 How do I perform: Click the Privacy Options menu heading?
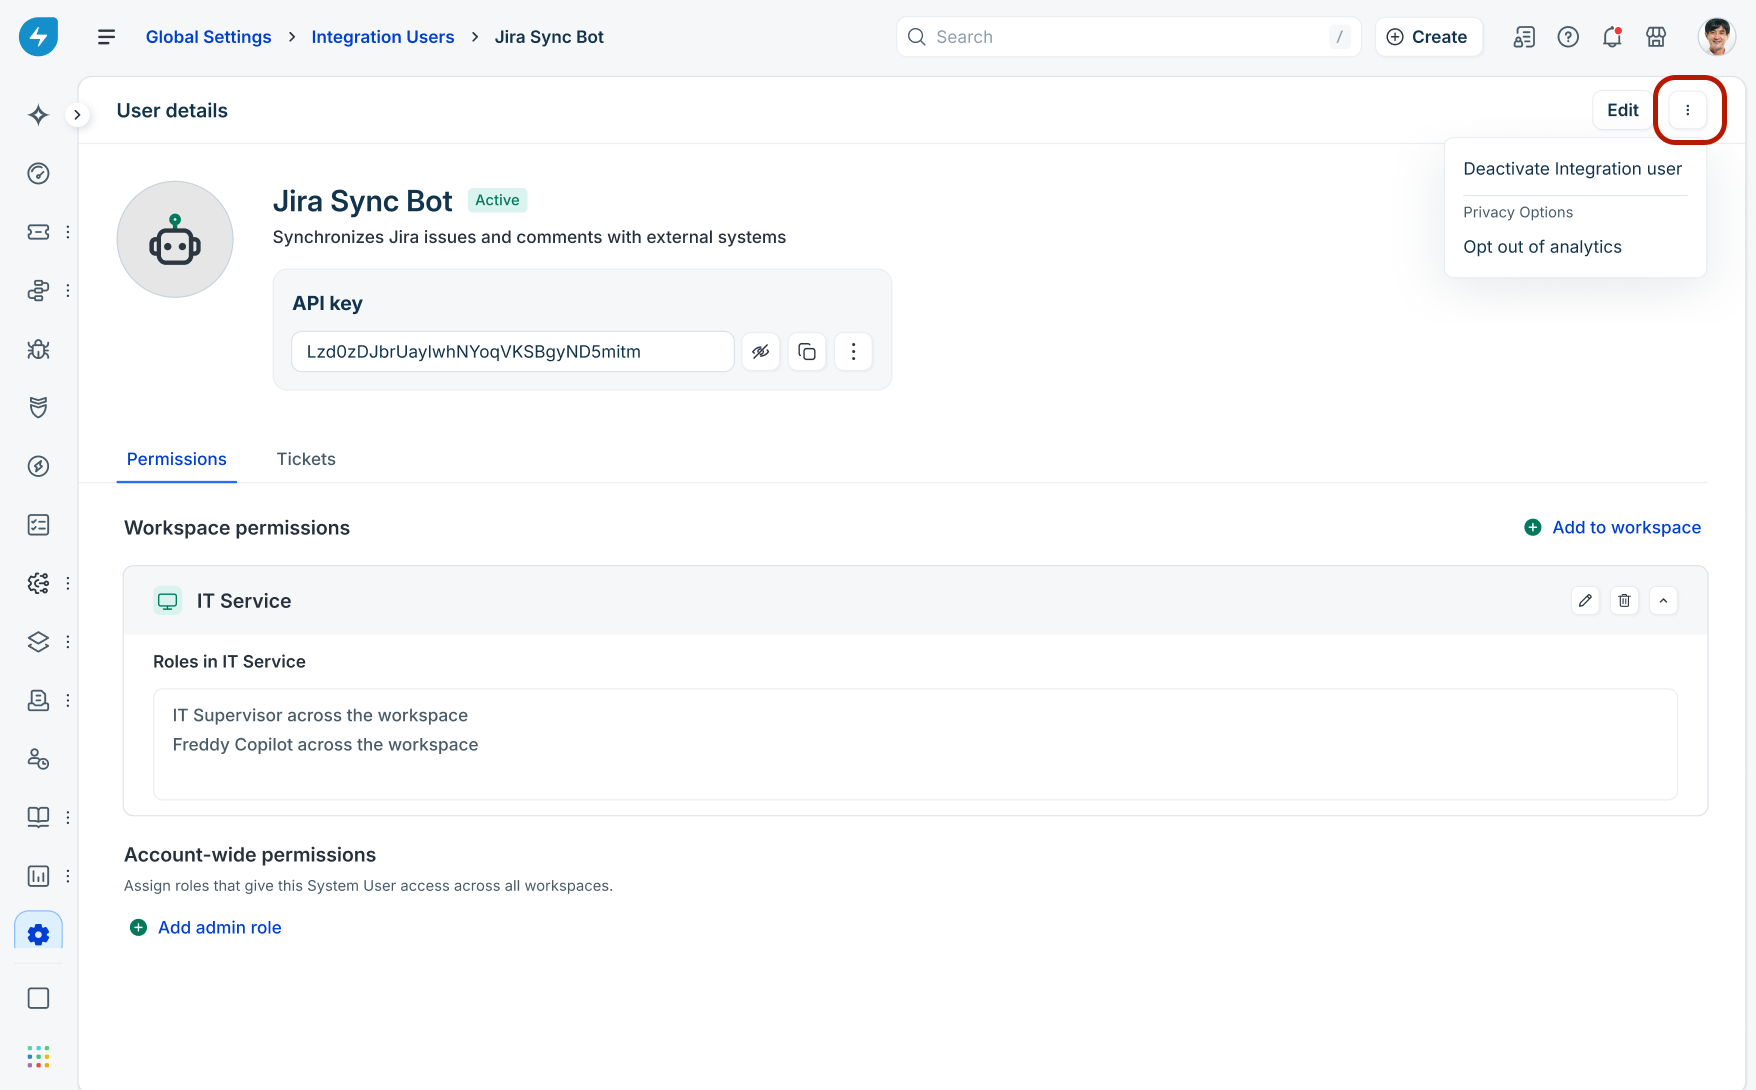pyautogui.click(x=1518, y=212)
